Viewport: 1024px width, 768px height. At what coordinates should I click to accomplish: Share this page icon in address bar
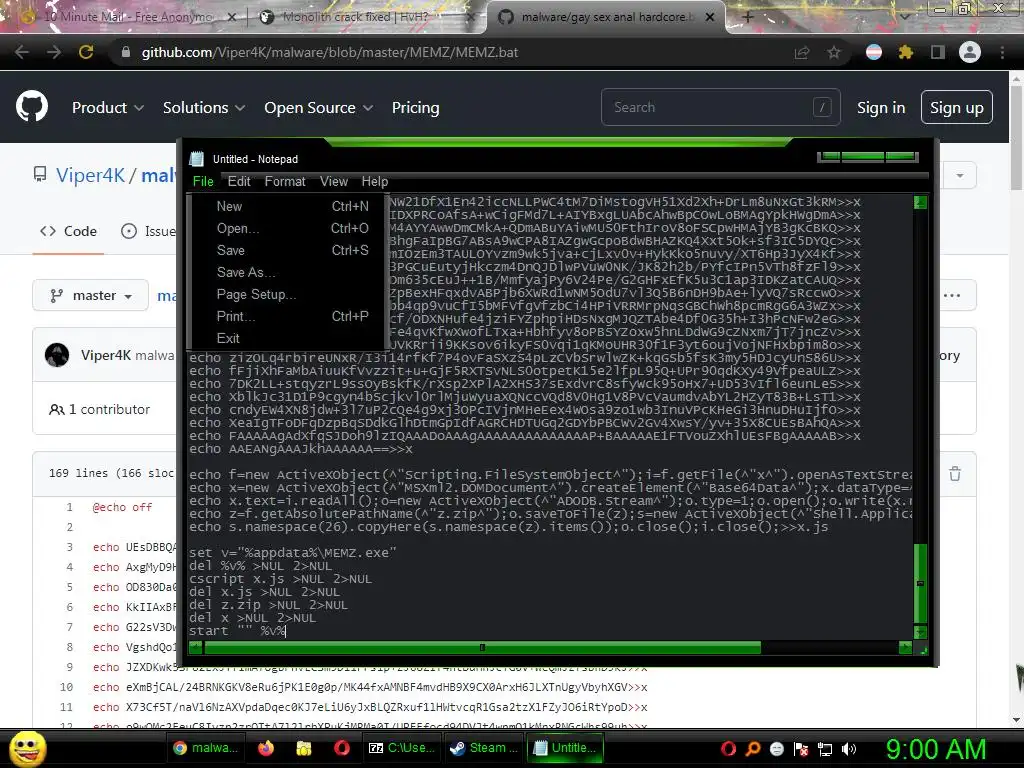tap(802, 52)
